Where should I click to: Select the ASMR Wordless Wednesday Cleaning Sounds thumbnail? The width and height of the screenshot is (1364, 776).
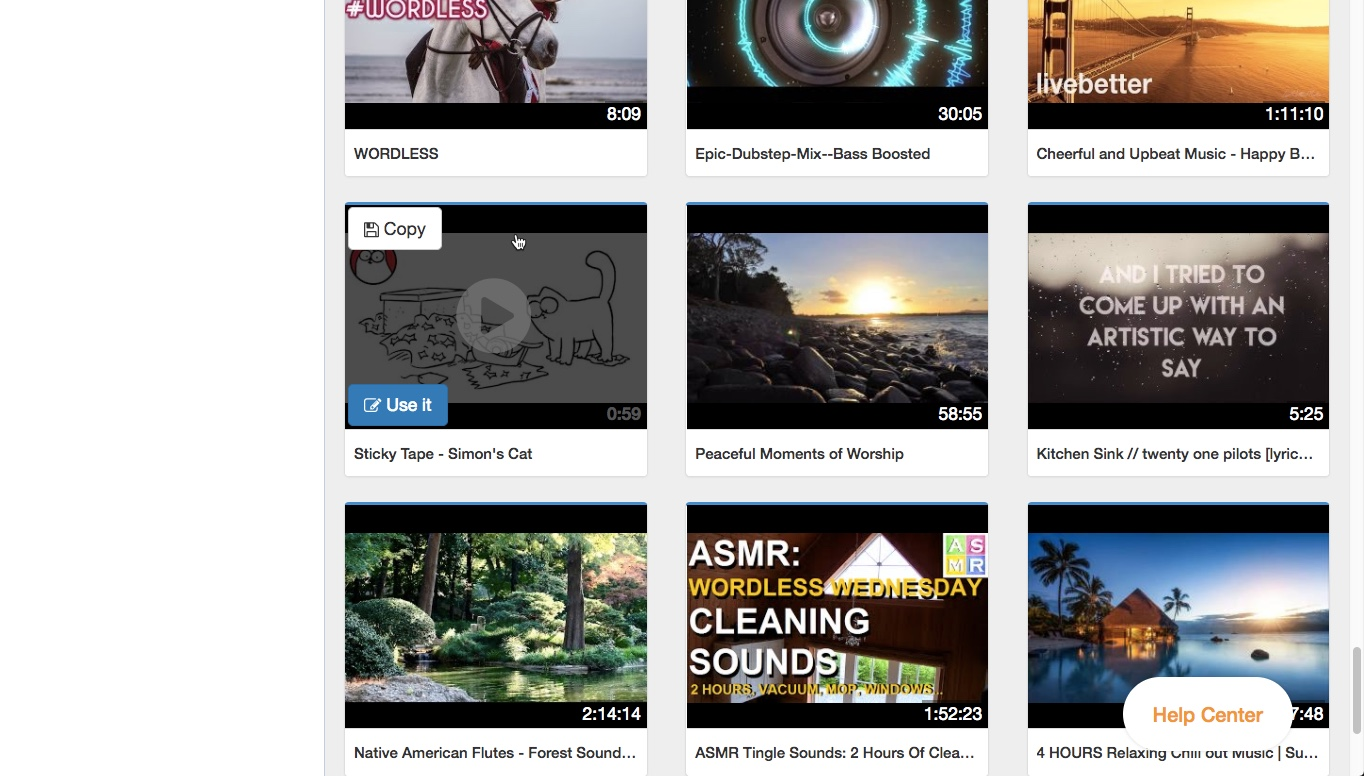(x=837, y=615)
